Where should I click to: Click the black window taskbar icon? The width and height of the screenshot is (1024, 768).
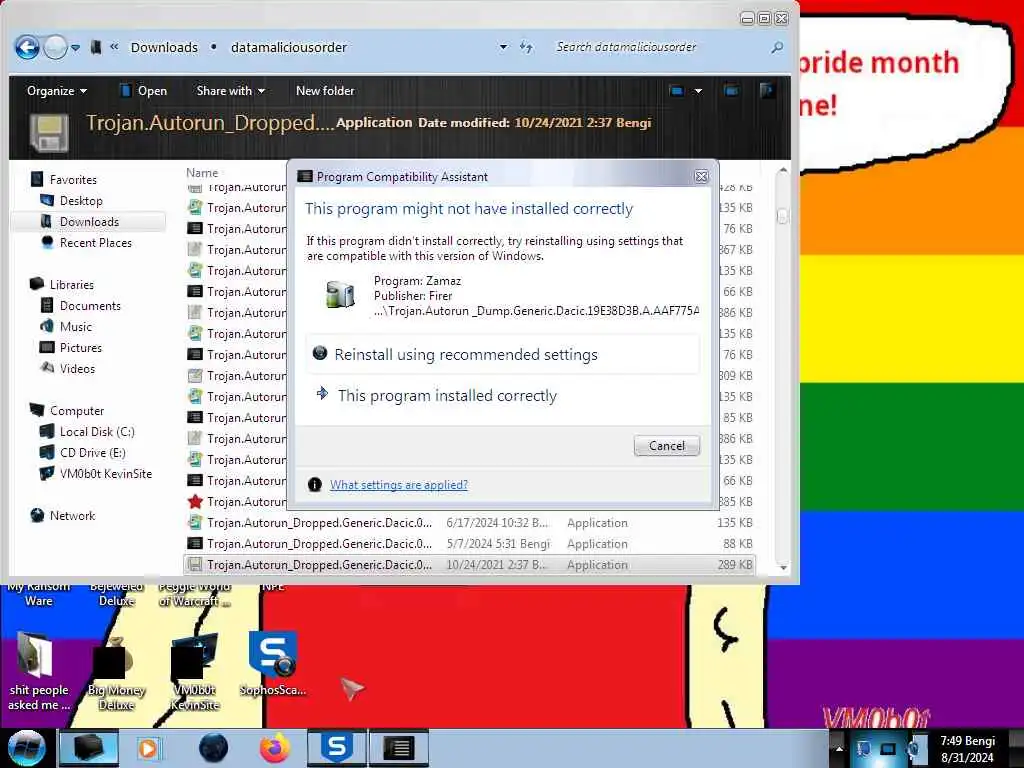pos(398,748)
